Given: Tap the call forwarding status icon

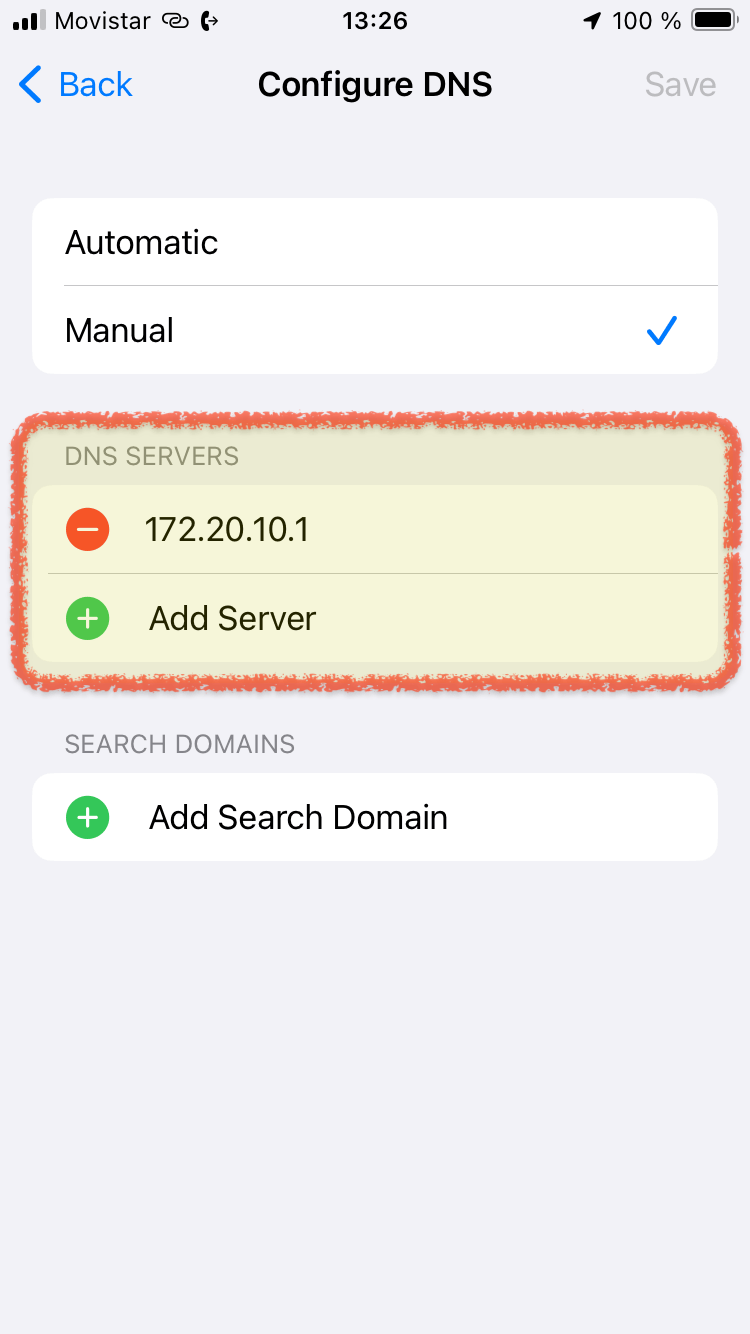Looking at the screenshot, I should coord(210,21).
